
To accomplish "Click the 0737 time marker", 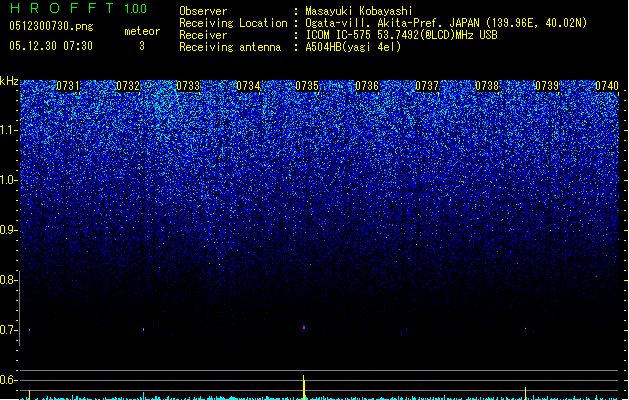I will click(x=427, y=86).
